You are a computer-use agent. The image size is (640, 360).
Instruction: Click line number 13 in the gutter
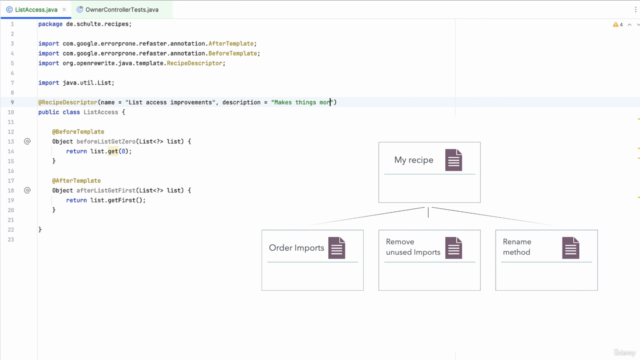click(11, 141)
